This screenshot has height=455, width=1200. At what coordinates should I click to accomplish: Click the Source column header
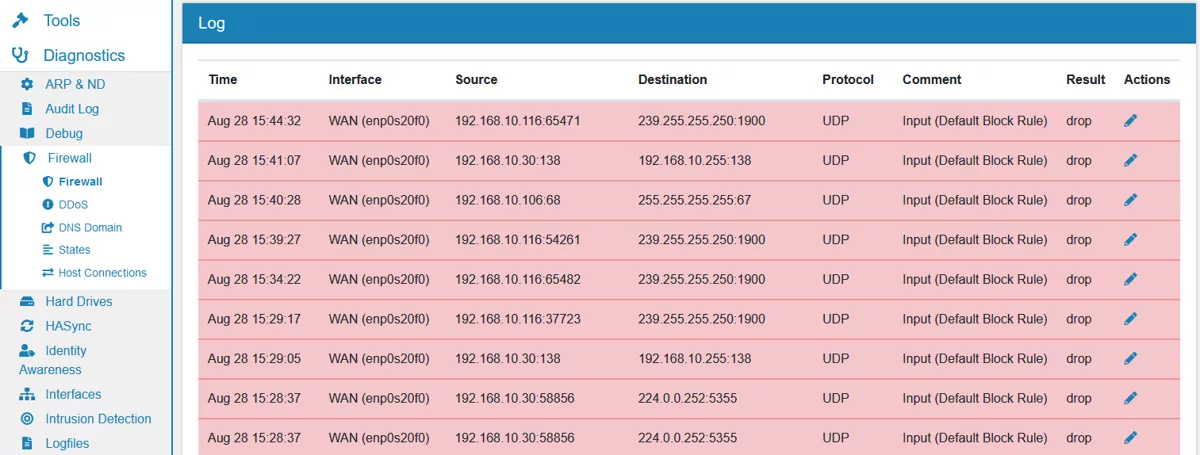pyautogui.click(x=476, y=80)
